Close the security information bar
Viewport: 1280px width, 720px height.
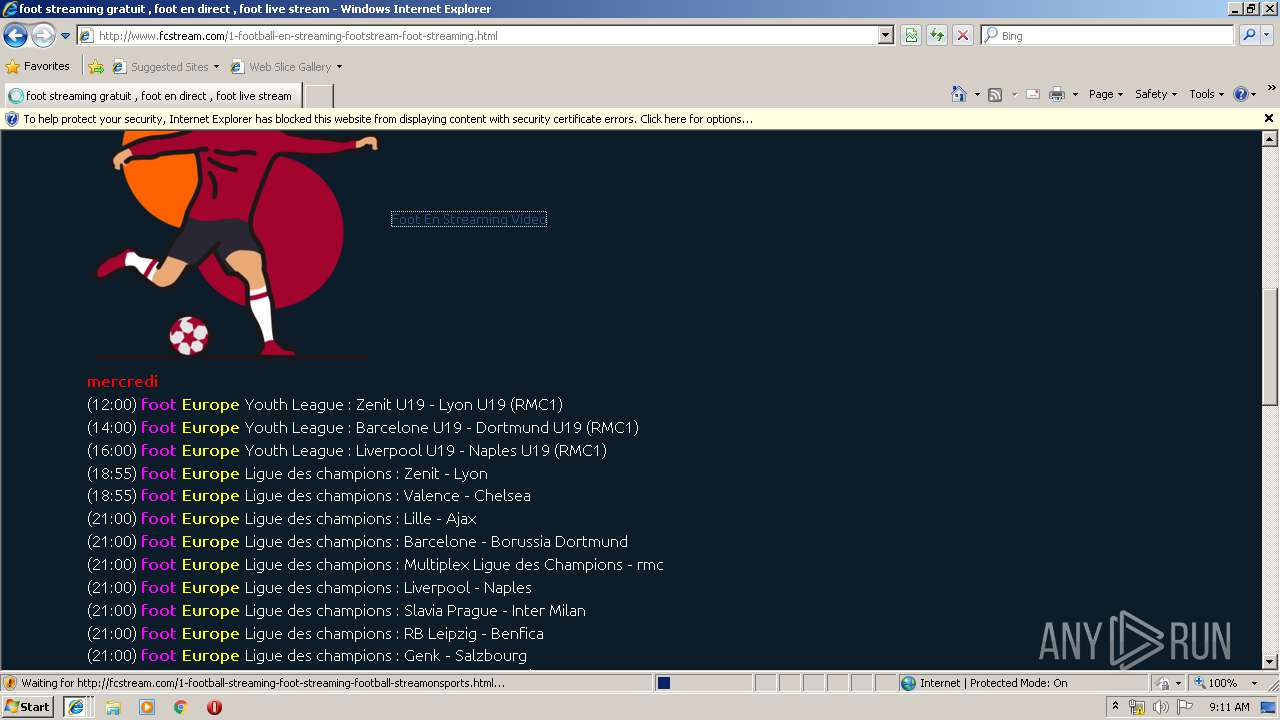tap(1269, 118)
